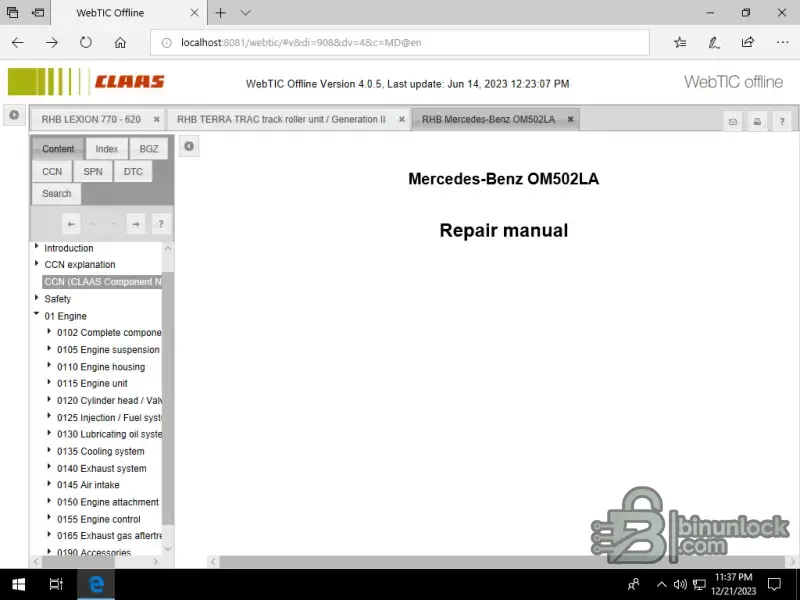Click the navigation tree vertical scrollbar

tap(168, 399)
